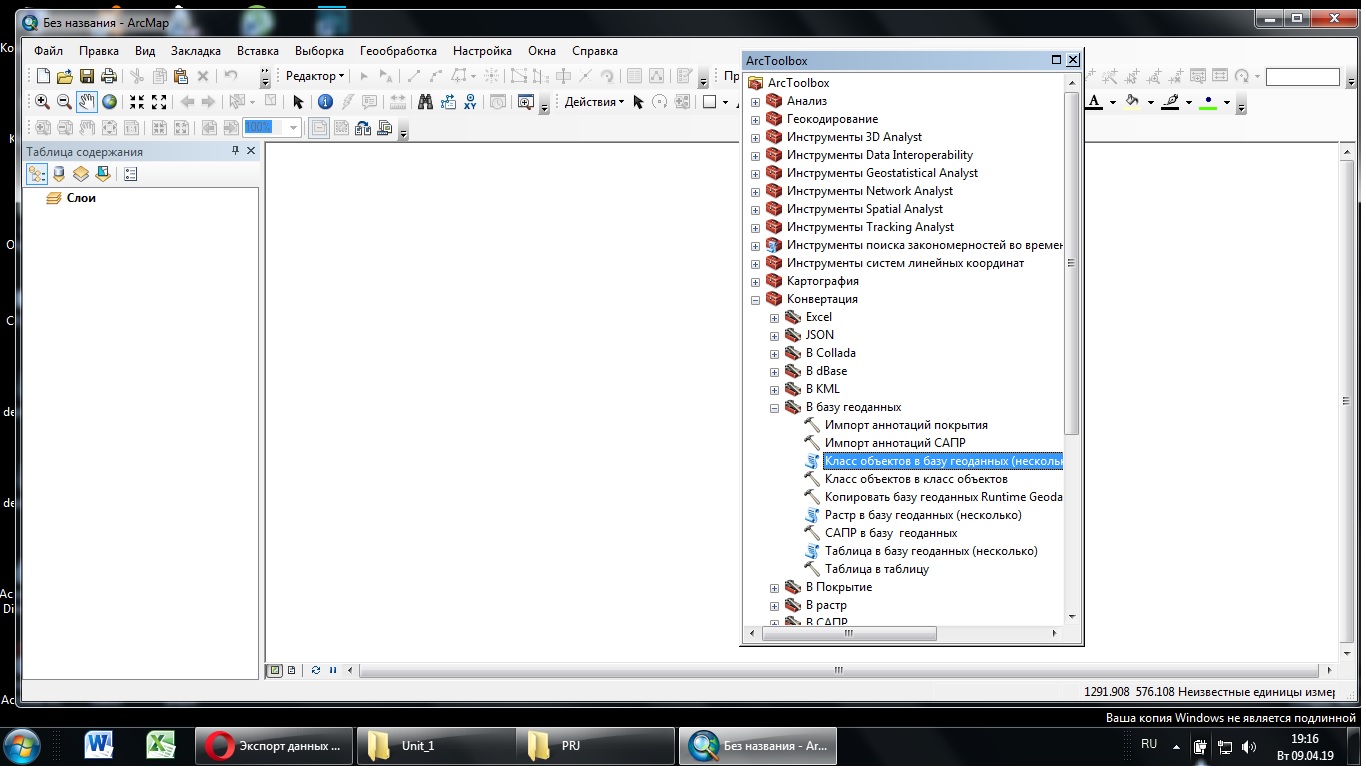Click the New map document icon
The image size is (1366, 768).
point(43,76)
